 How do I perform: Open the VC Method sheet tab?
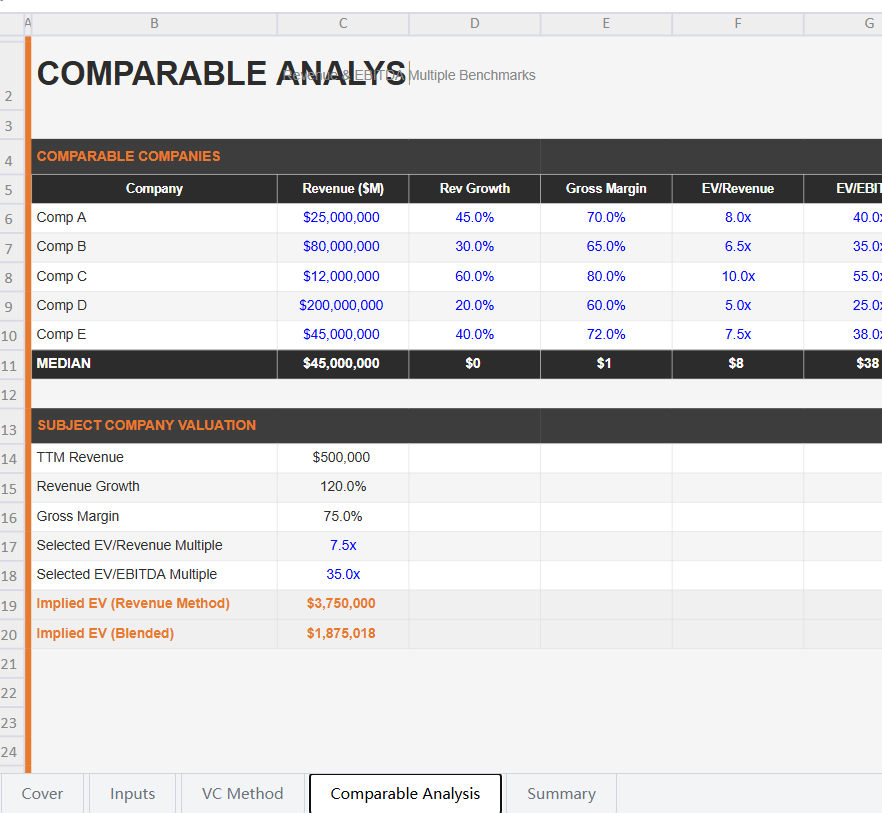(x=242, y=793)
